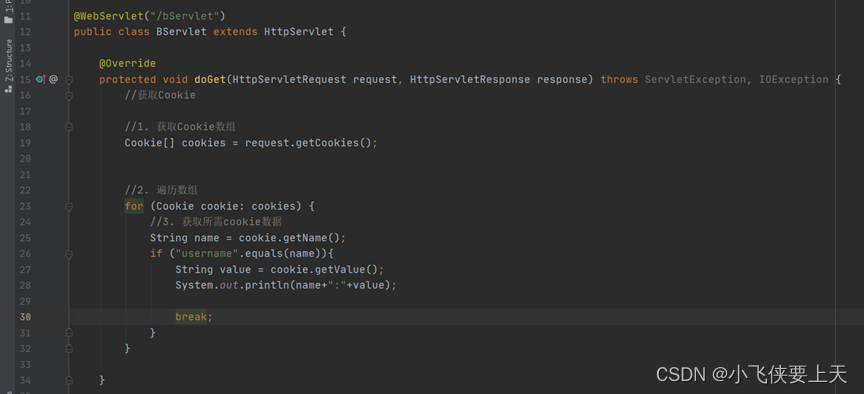Click the HttpServletRequest parameter type
Screen dimensions: 864x394
[289, 79]
